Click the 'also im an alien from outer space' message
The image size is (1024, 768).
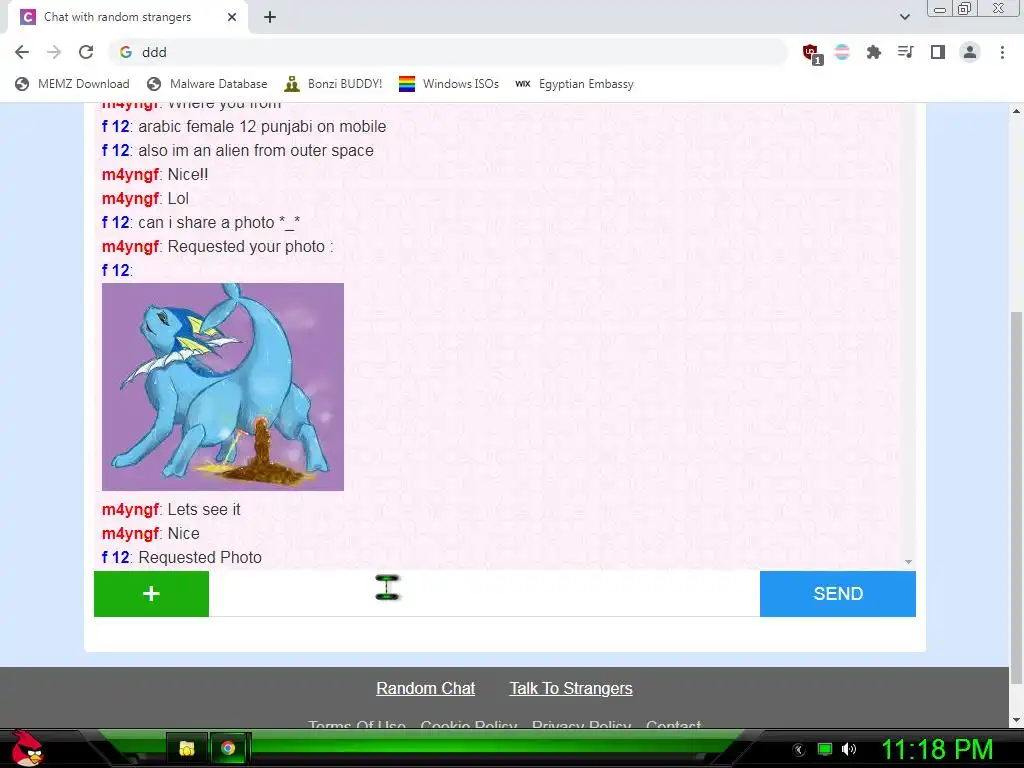(x=238, y=150)
